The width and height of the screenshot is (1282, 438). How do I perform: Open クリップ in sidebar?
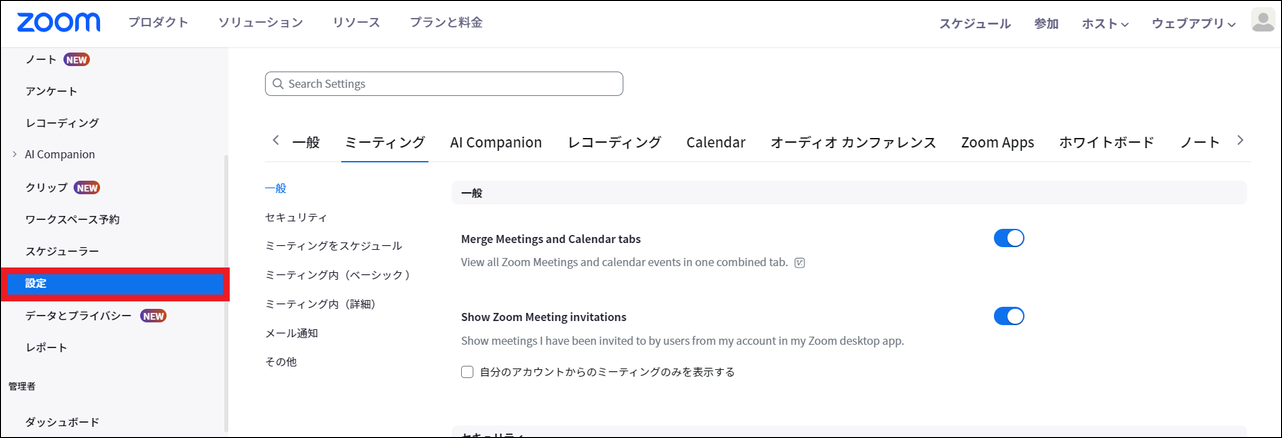pyautogui.click(x=46, y=187)
